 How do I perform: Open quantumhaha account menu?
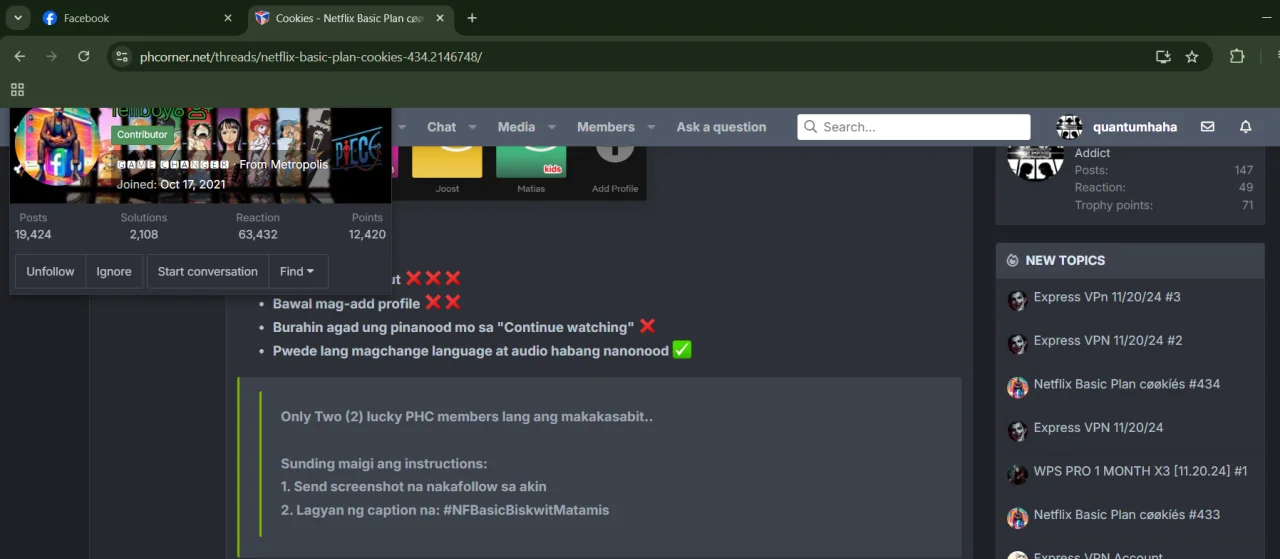pyautogui.click(x=1135, y=127)
